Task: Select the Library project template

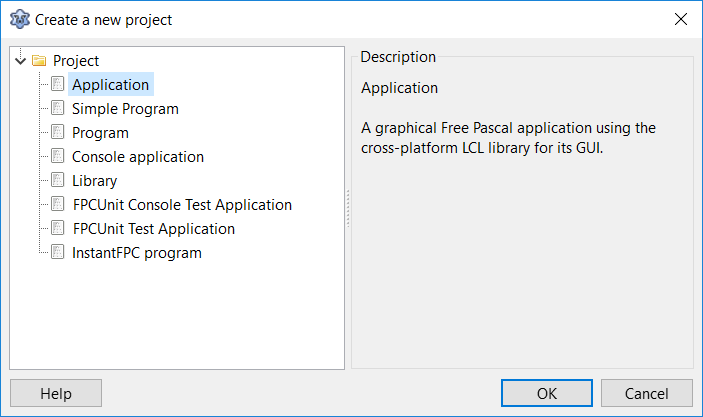Action: (x=94, y=181)
